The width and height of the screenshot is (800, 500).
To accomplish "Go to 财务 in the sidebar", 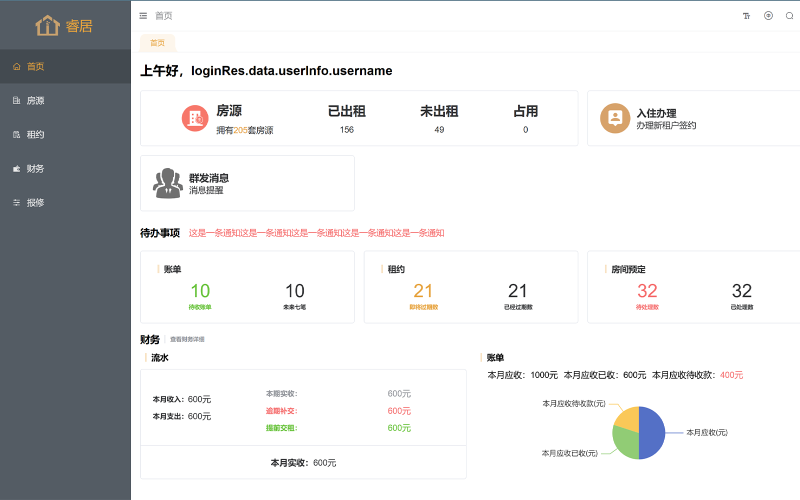I will click(35, 169).
